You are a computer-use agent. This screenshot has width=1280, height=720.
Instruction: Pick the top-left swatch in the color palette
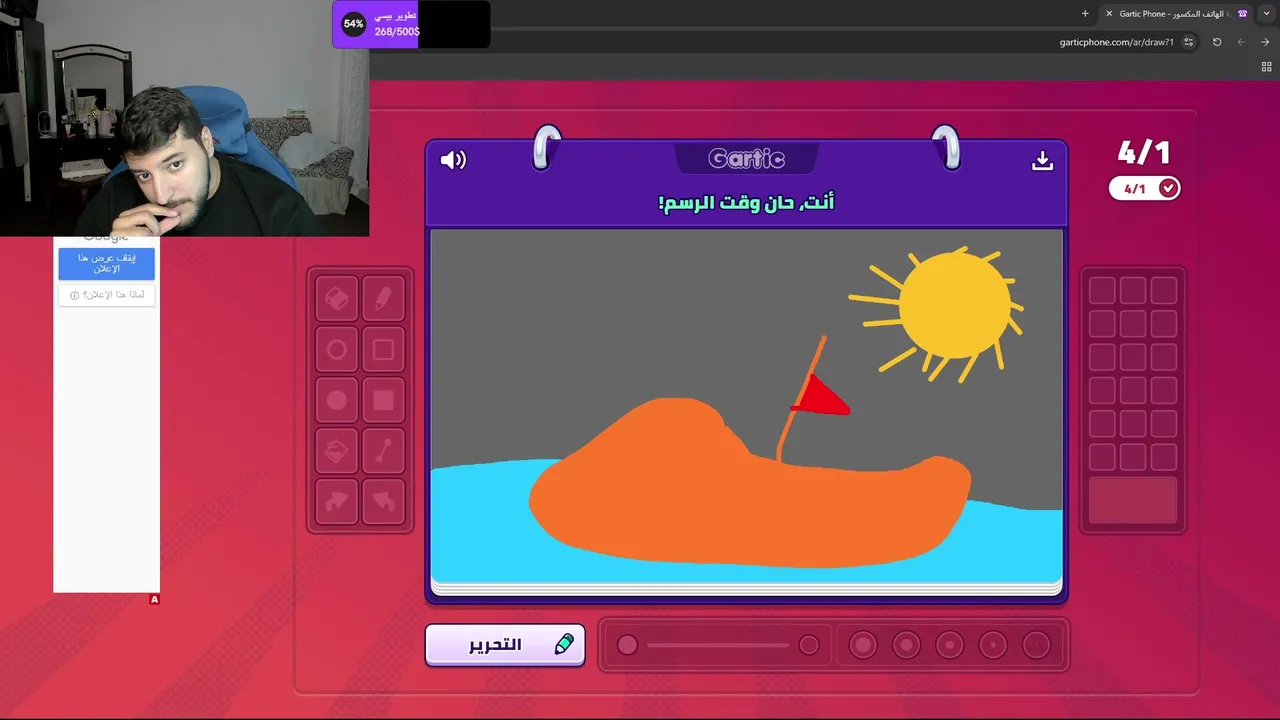(1102, 290)
